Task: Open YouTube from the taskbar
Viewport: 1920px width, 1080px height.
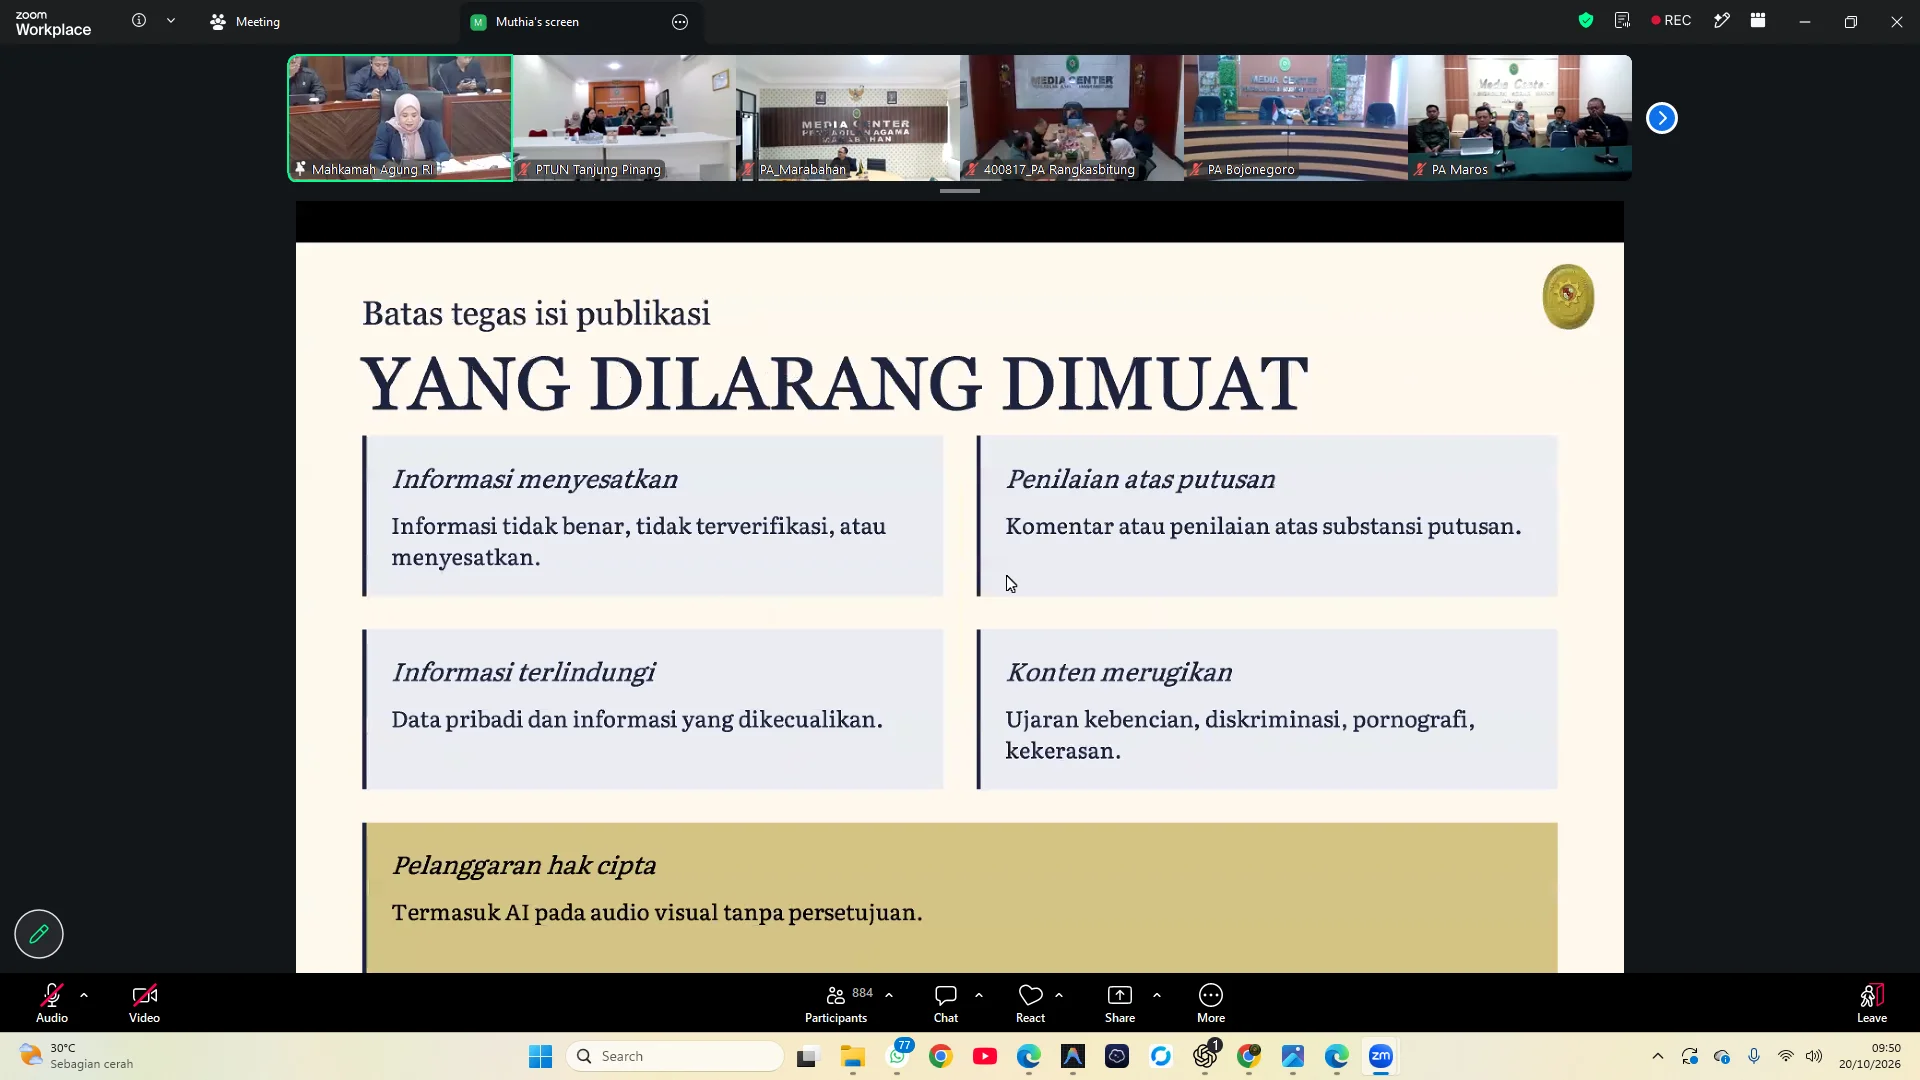Action: [985, 1056]
